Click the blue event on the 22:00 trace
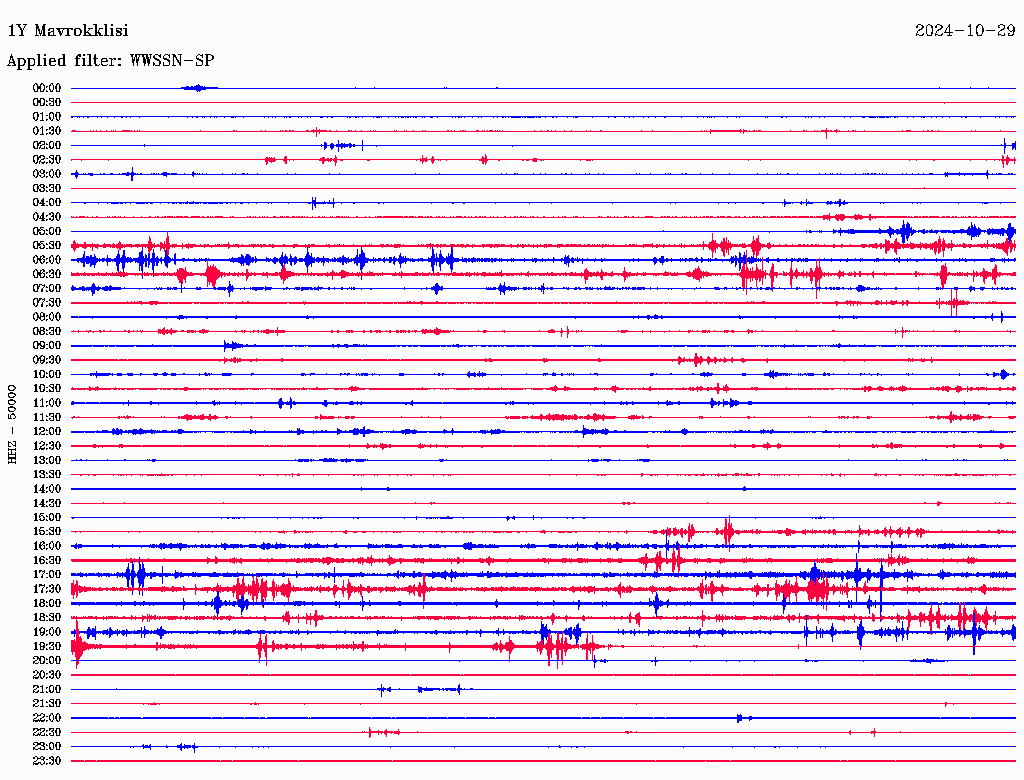The height and width of the screenshot is (780, 1024). [x=743, y=718]
